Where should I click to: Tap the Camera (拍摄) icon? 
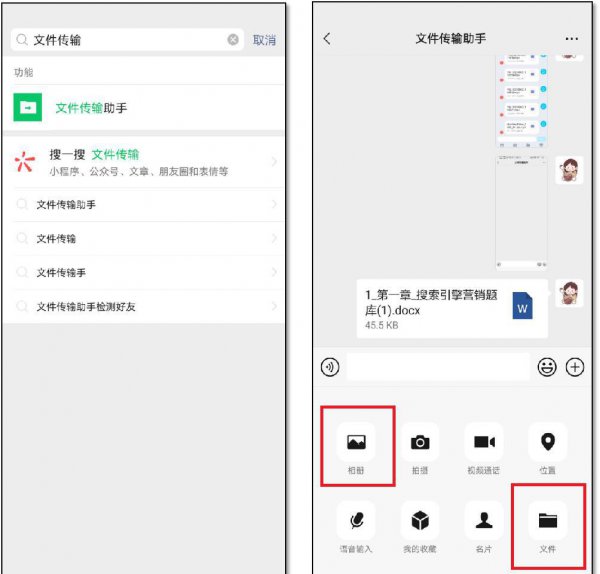(x=421, y=442)
